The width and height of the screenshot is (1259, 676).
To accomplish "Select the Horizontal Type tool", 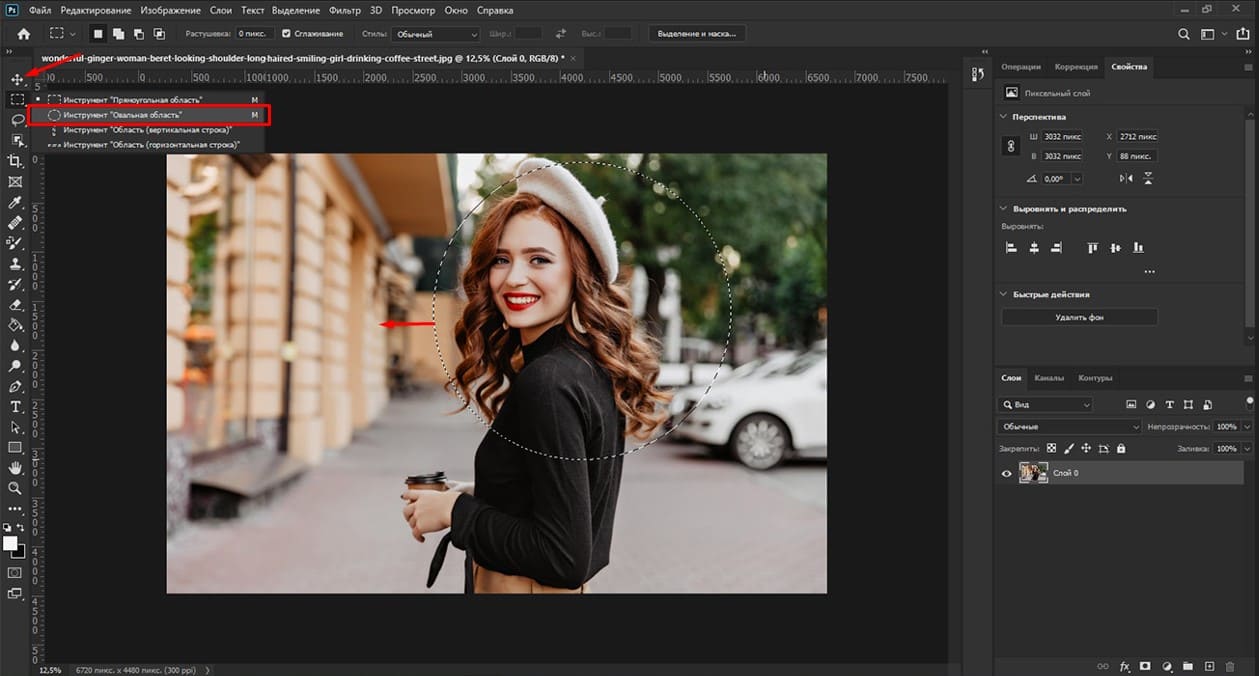I will 15,406.
